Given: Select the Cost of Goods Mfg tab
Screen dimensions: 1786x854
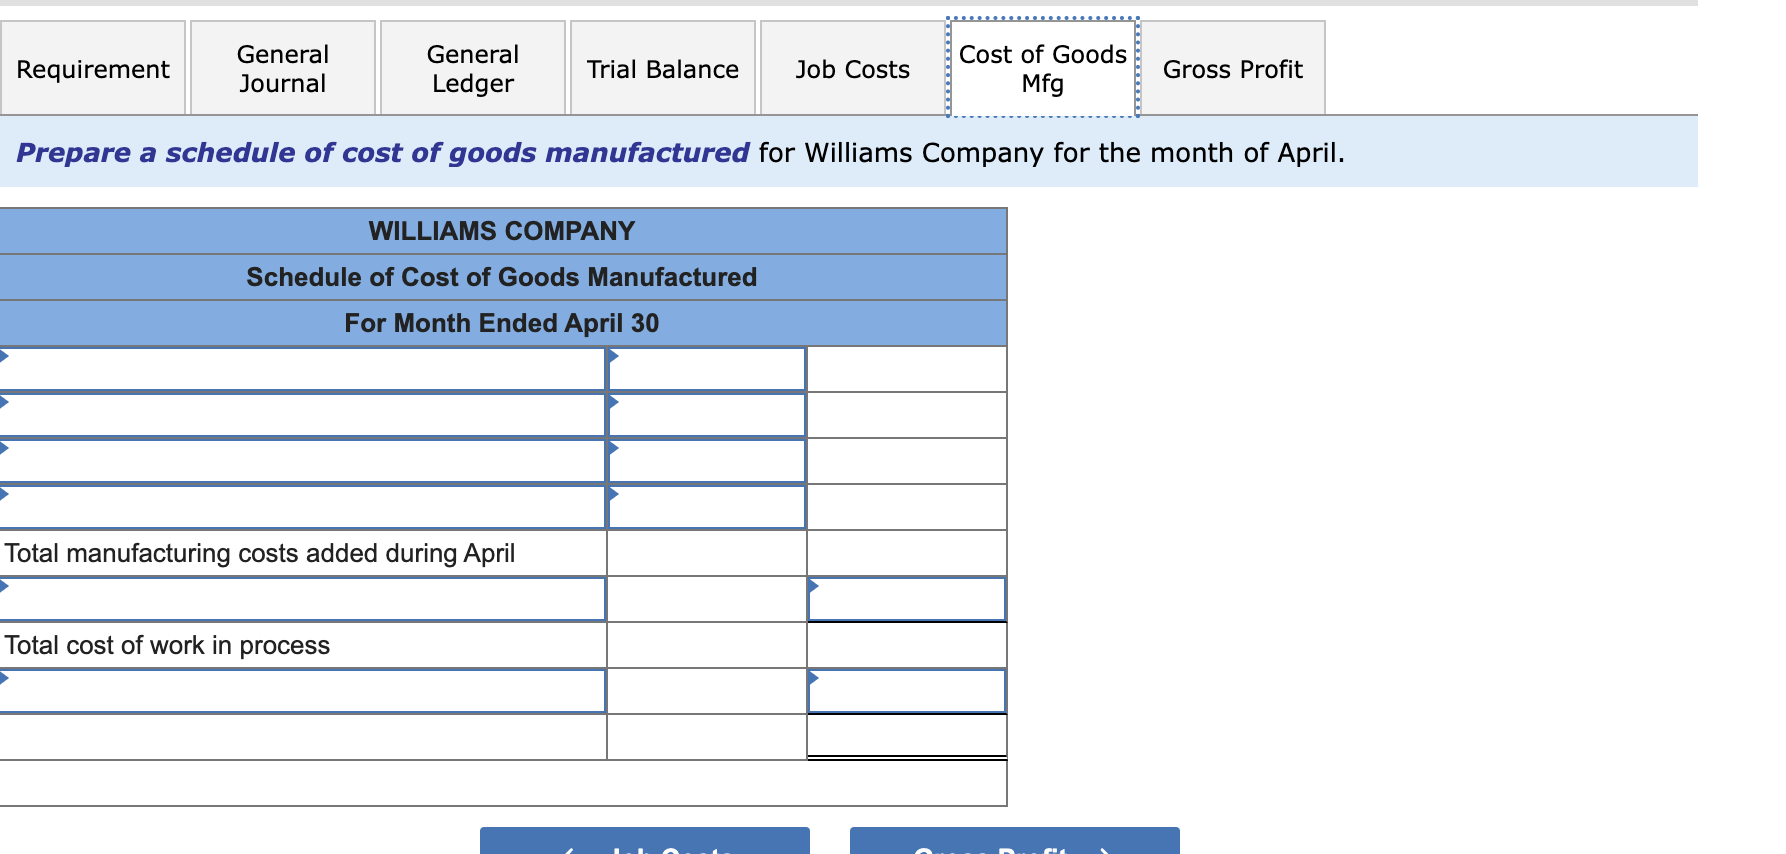Looking at the screenshot, I should click(x=1042, y=67).
